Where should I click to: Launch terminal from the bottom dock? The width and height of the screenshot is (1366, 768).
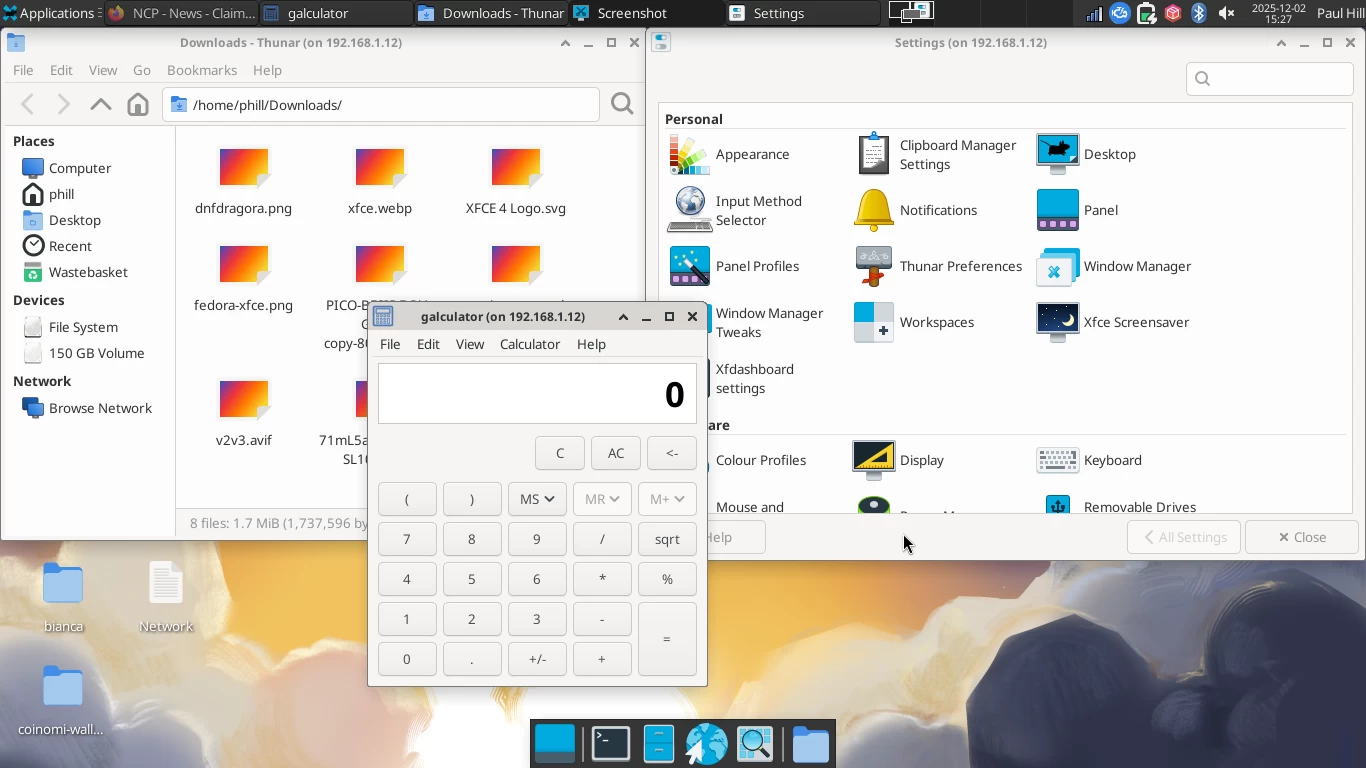[610, 744]
